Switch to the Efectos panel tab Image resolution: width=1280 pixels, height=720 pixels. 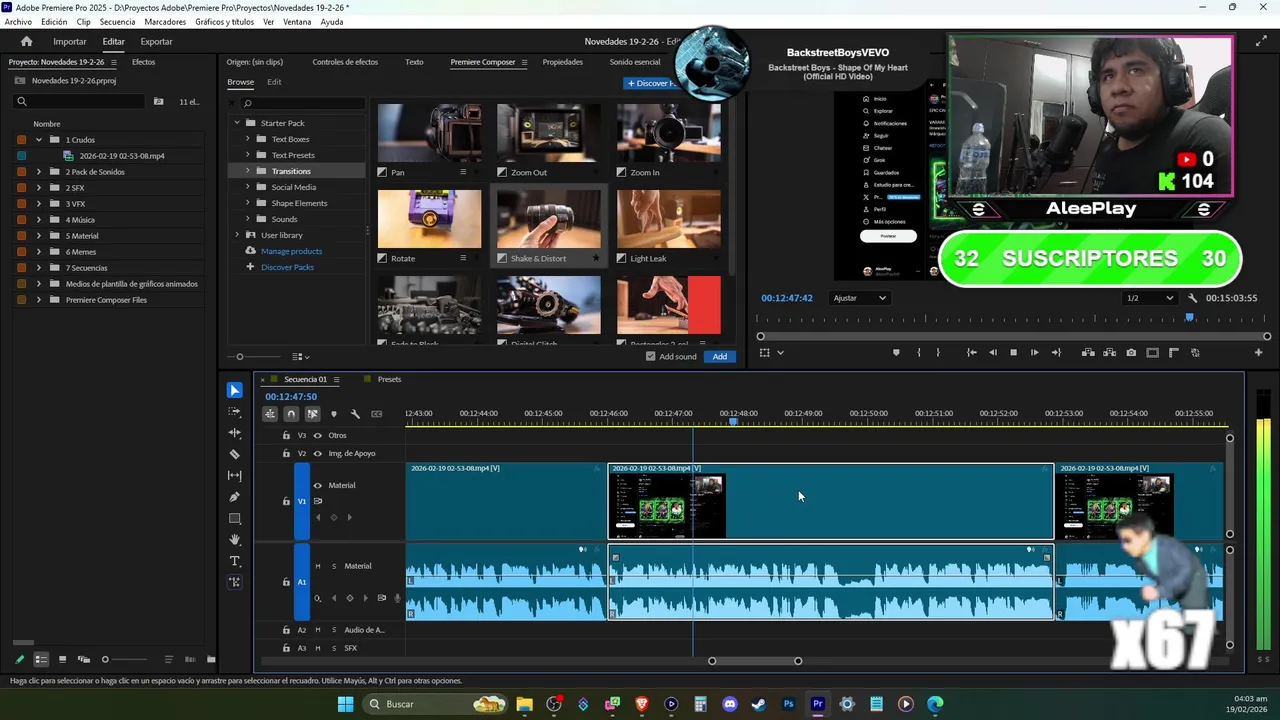tap(143, 62)
